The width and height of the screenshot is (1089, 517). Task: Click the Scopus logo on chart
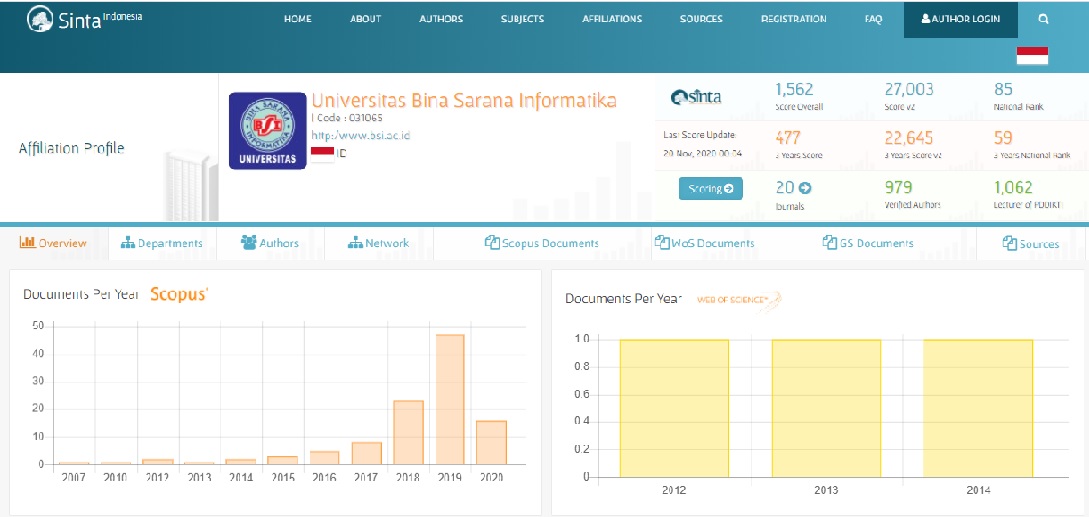tap(179, 295)
